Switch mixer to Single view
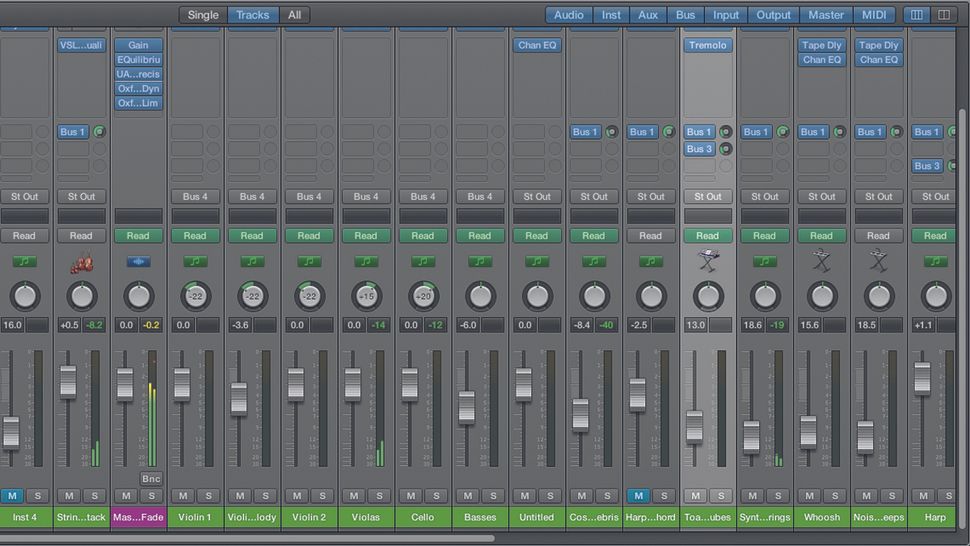The width and height of the screenshot is (970, 546). pyautogui.click(x=203, y=15)
